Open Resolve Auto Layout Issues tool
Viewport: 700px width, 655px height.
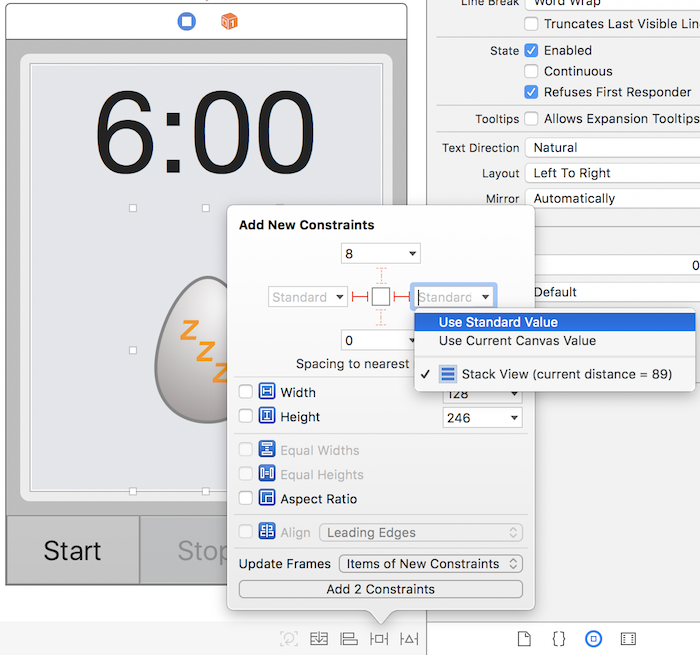410,639
